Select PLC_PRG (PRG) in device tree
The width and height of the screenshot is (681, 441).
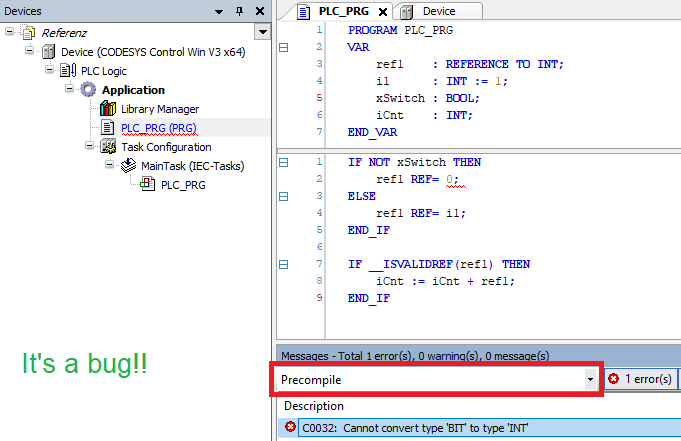coord(158,128)
